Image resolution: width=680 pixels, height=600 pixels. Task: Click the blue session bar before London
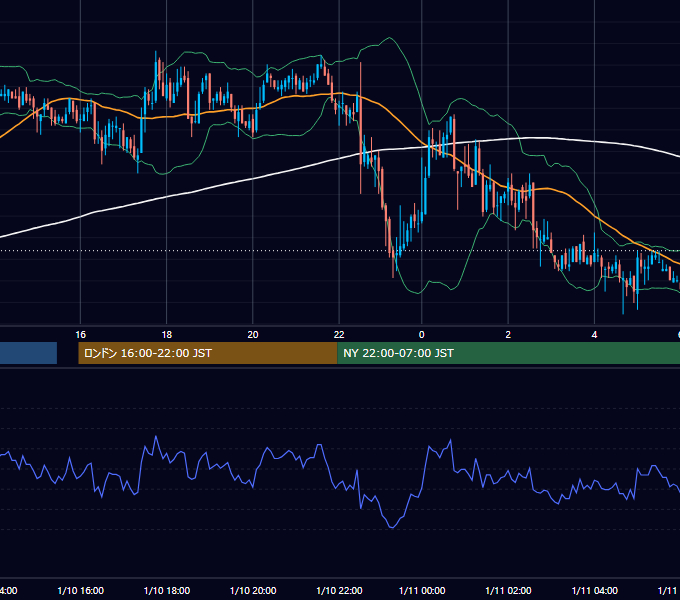[x=28, y=353]
